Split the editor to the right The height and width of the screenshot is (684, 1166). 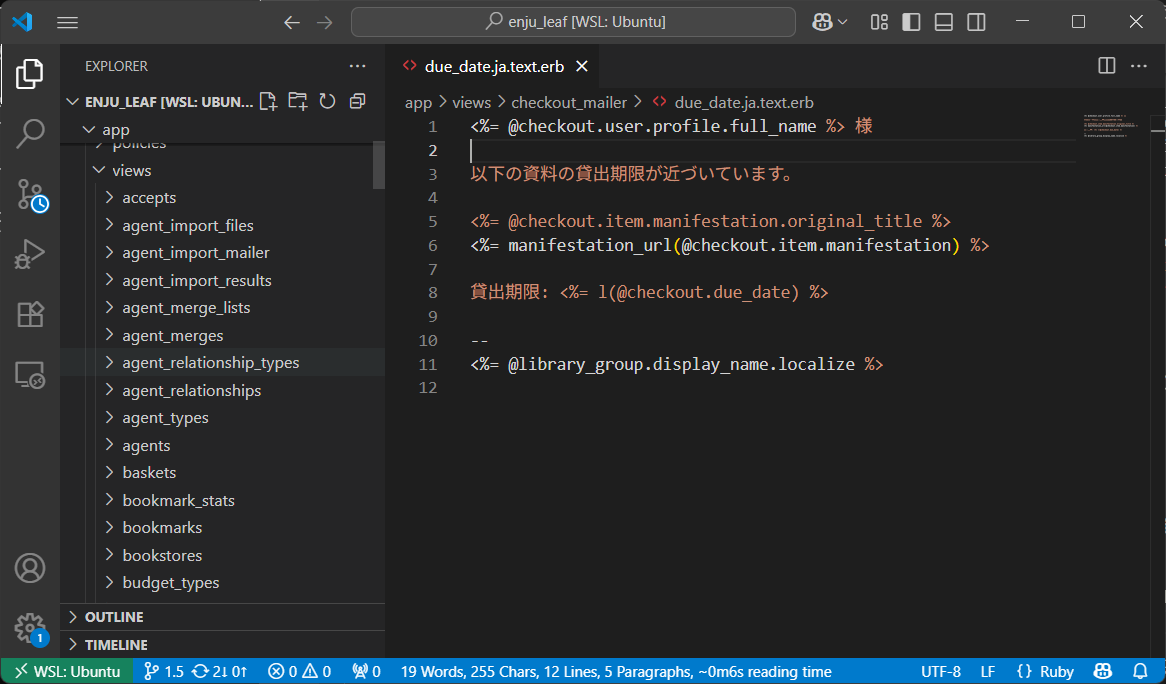[x=1107, y=66]
